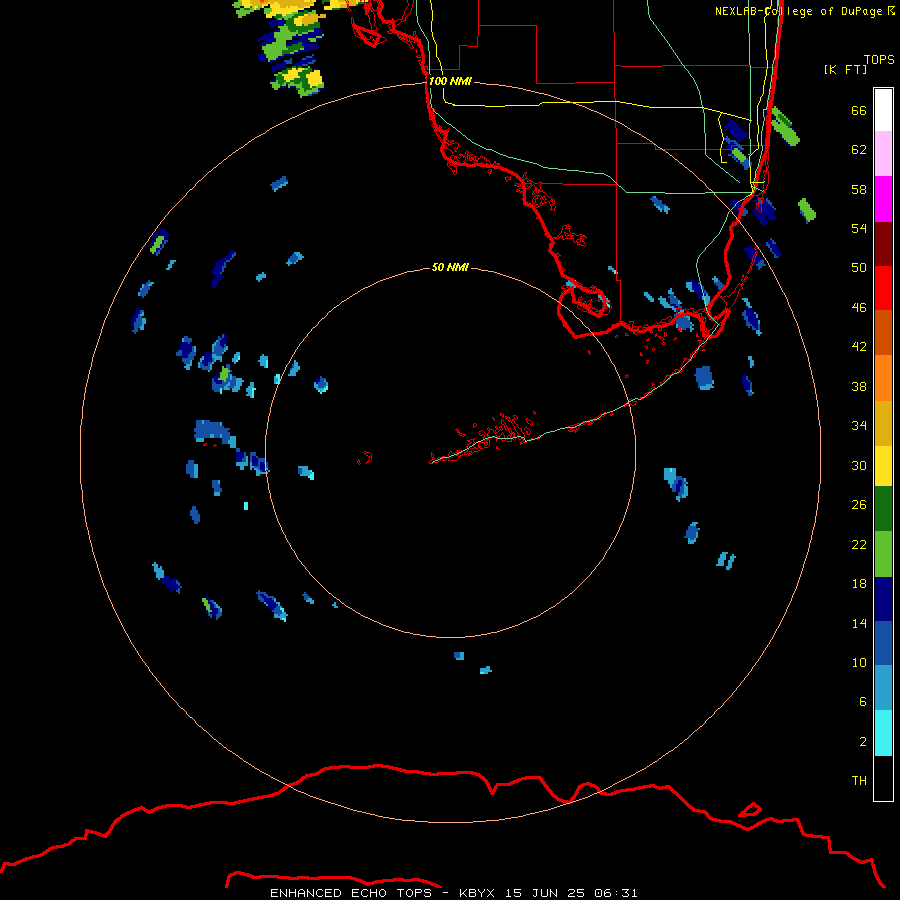Click the 50 NMI range ring label

[450, 267]
